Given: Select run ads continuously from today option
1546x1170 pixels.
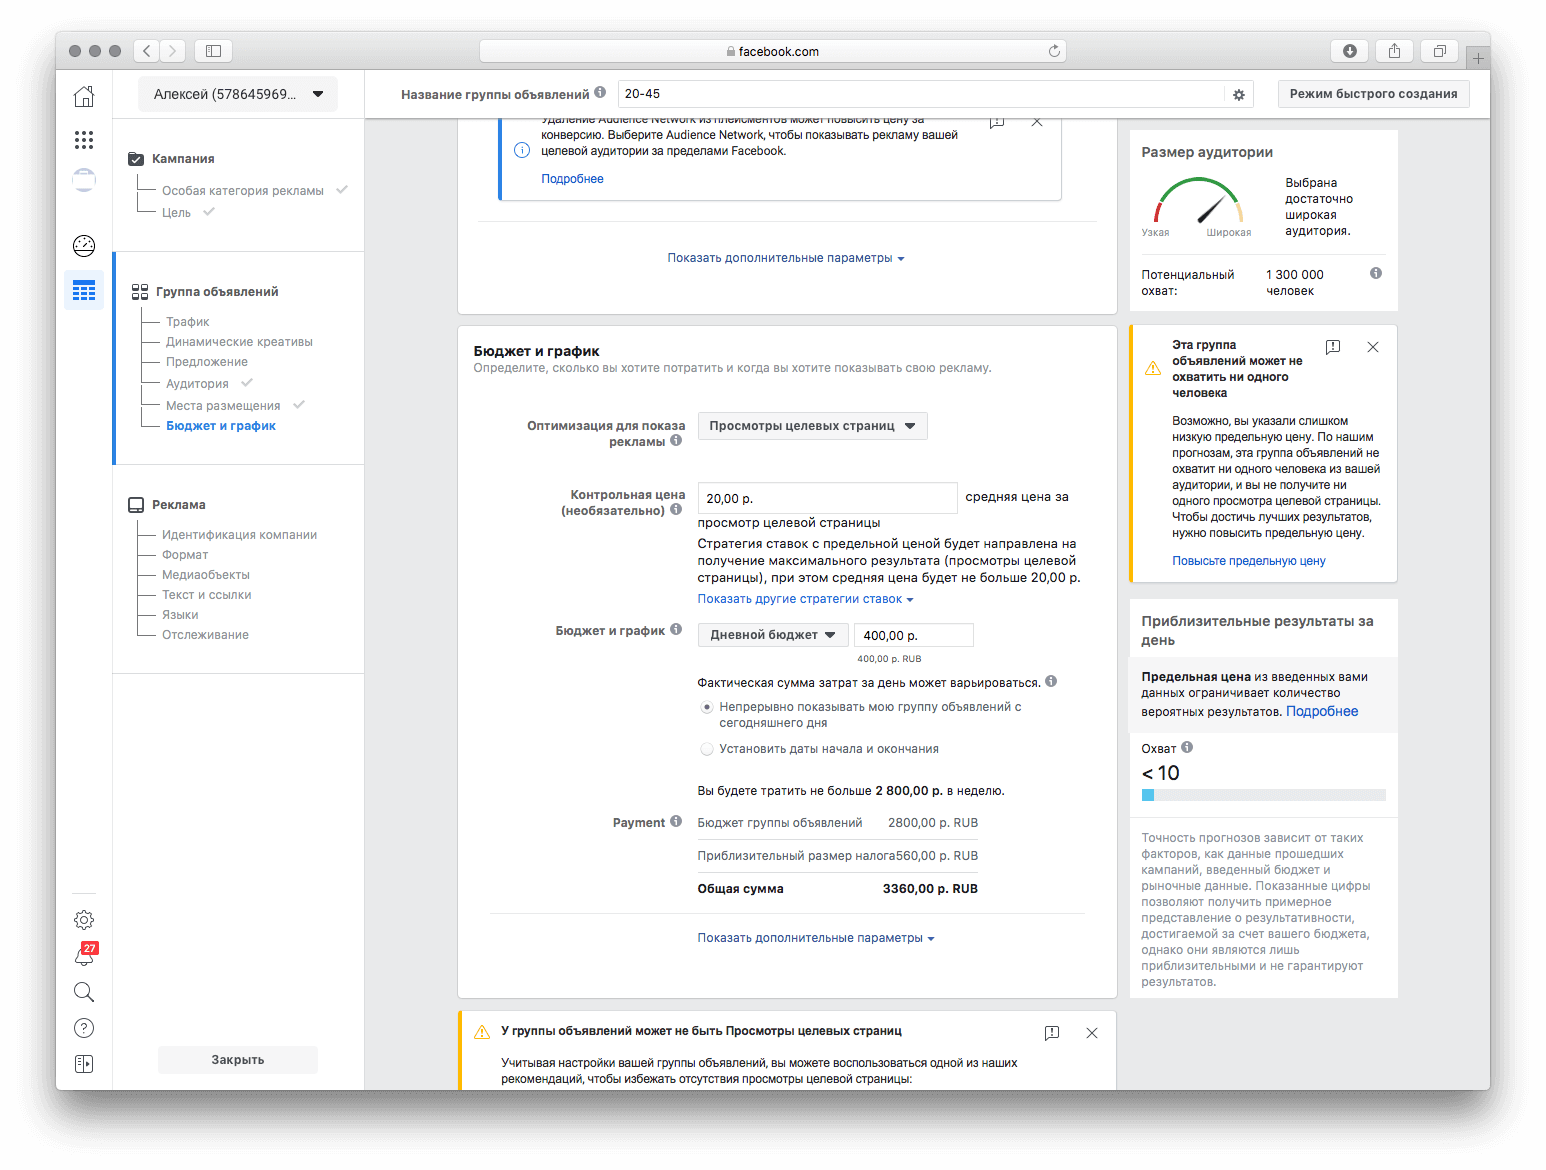Looking at the screenshot, I should click(707, 707).
